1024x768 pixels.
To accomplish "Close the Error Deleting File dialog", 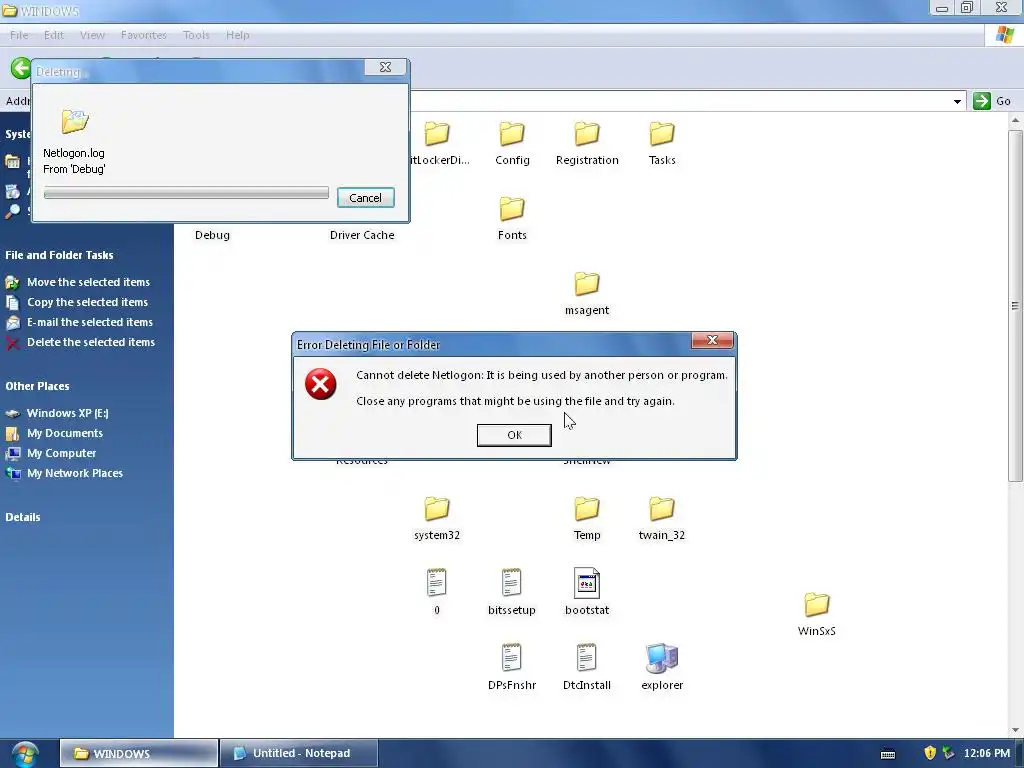I will (x=712, y=340).
